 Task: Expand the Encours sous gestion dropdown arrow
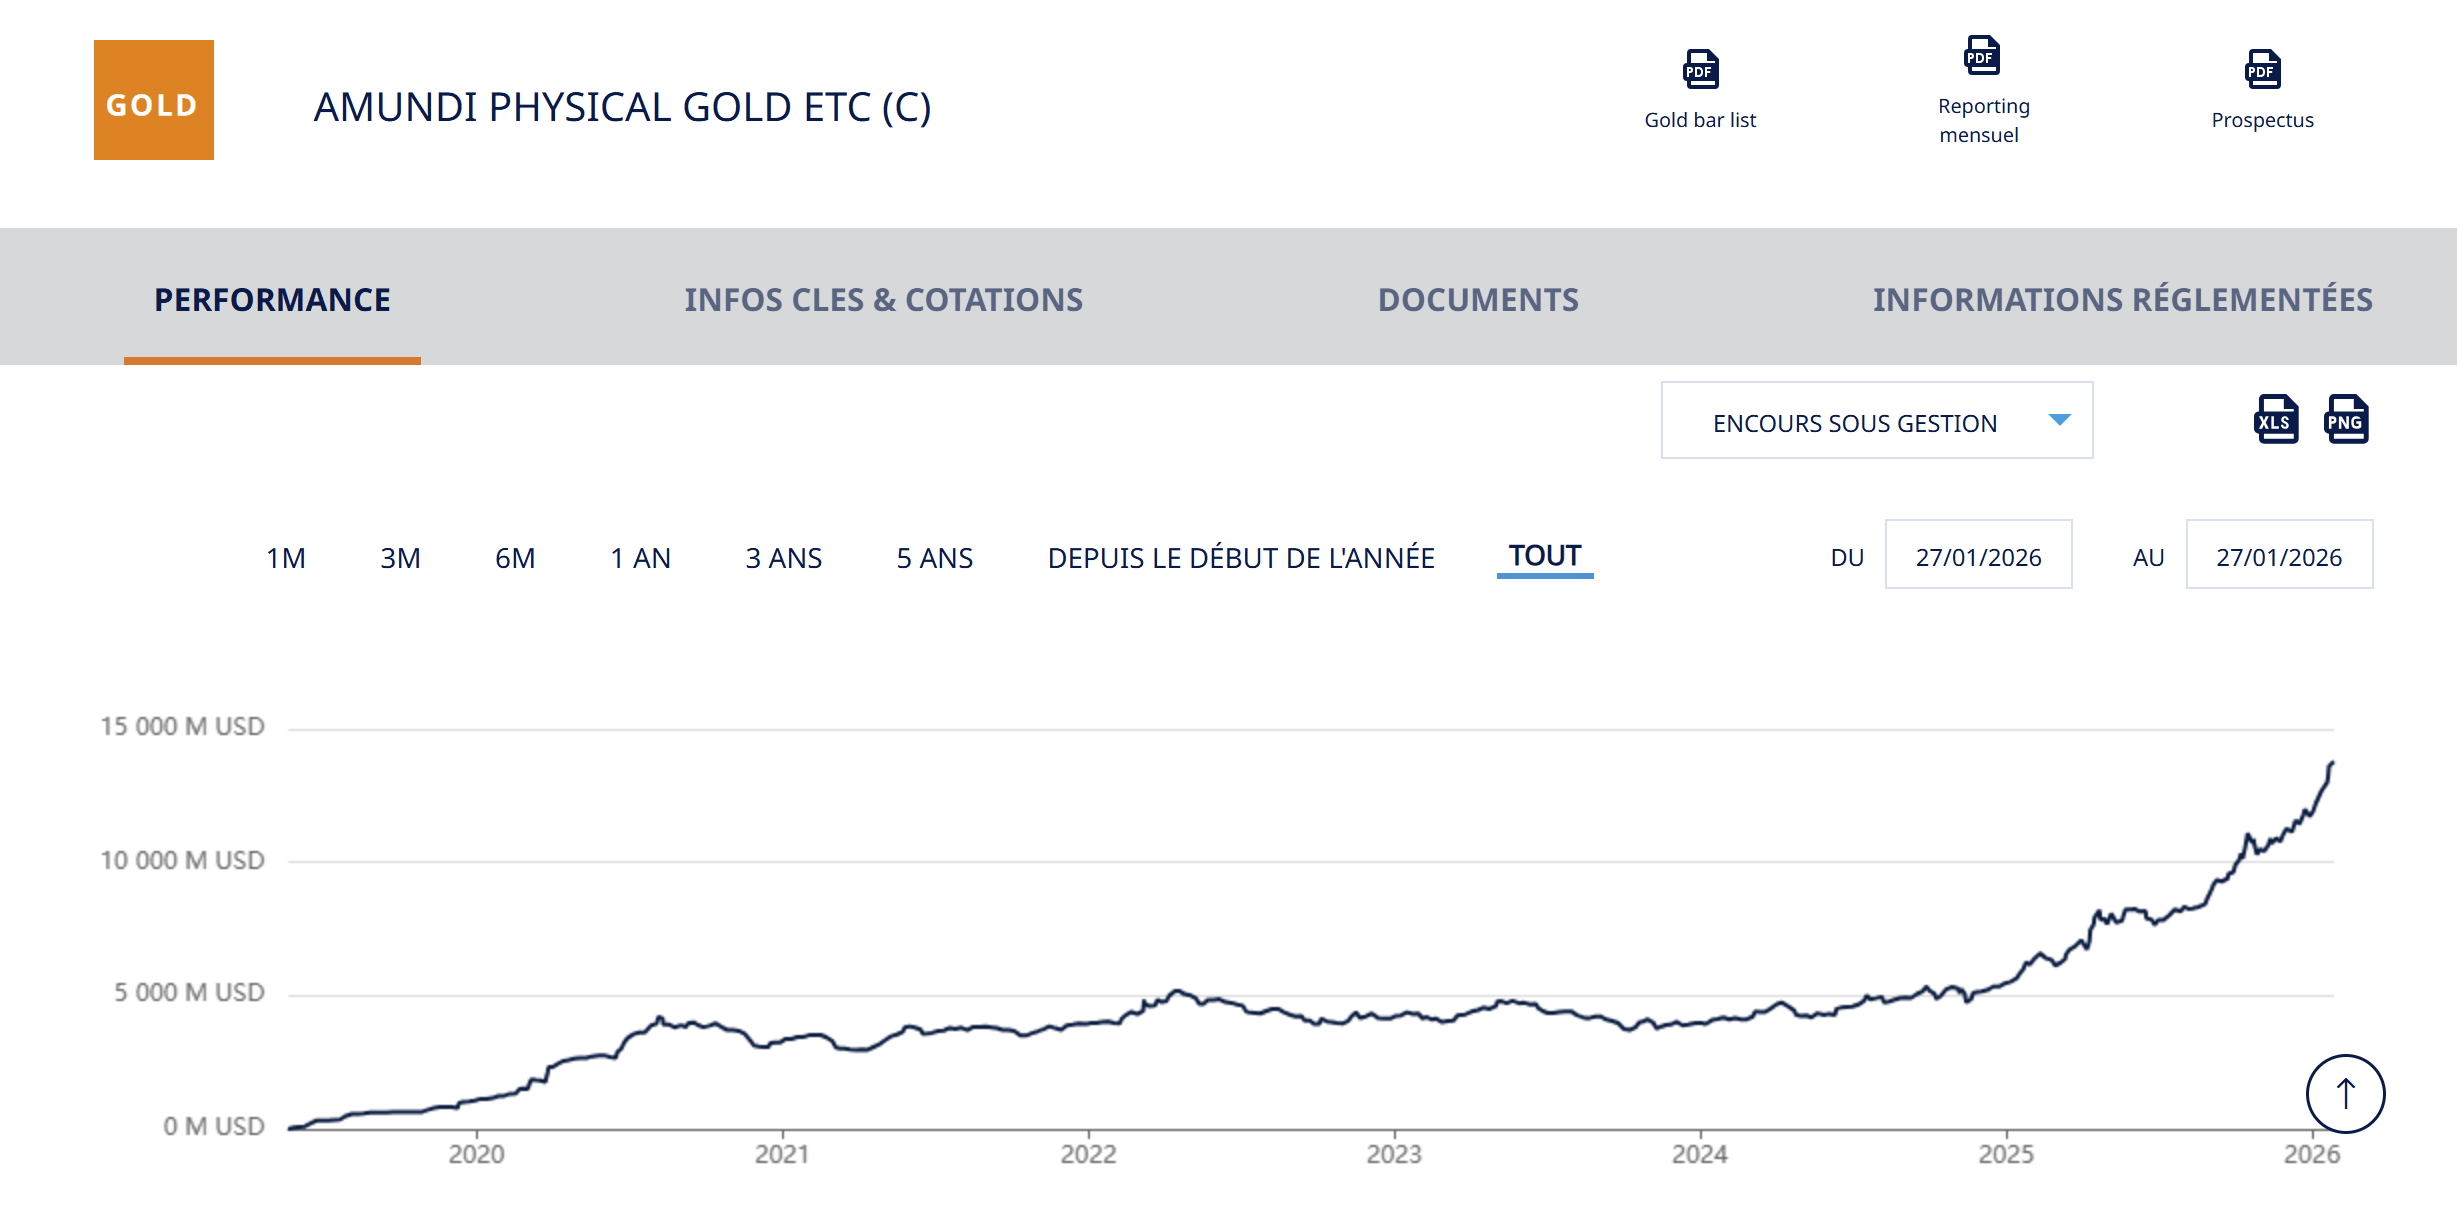click(x=2059, y=420)
